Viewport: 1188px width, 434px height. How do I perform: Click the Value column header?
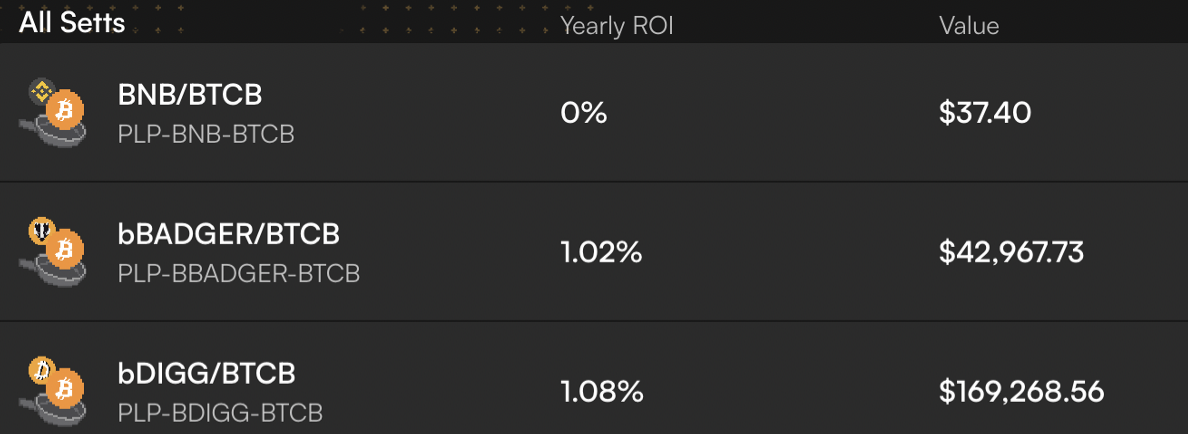[969, 26]
